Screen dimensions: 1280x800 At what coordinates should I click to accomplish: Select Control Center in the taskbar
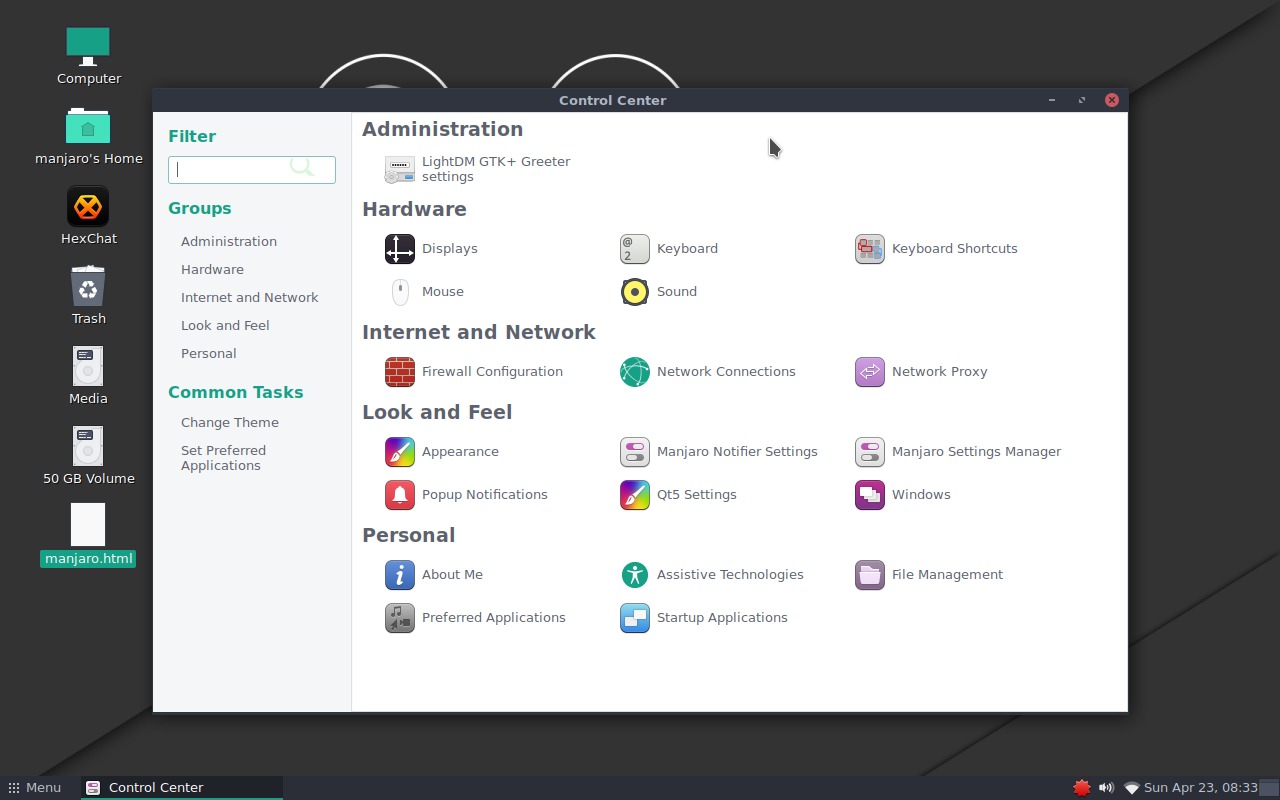coord(155,787)
